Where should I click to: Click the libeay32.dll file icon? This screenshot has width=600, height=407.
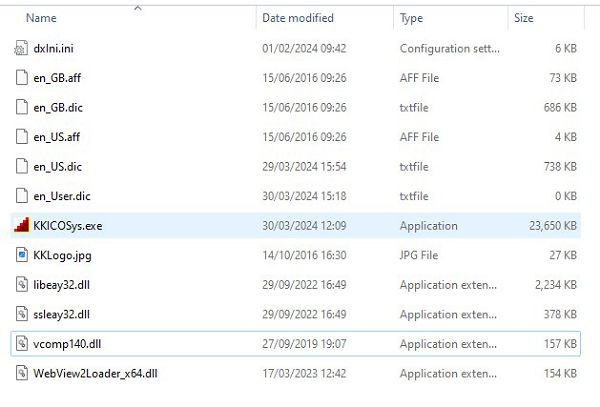point(22,285)
